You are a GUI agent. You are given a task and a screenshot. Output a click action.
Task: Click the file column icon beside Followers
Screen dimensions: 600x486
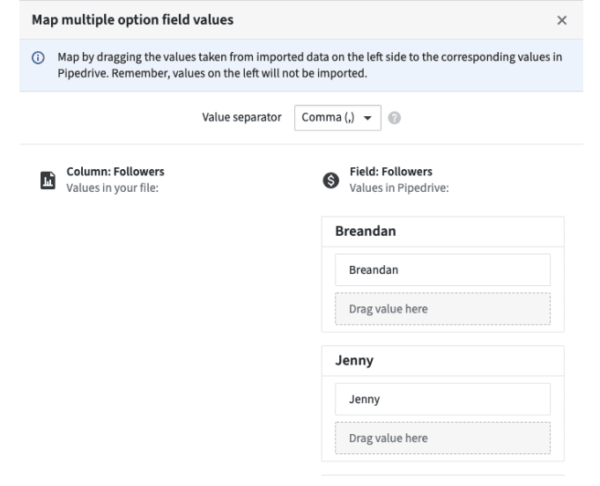click(48, 180)
